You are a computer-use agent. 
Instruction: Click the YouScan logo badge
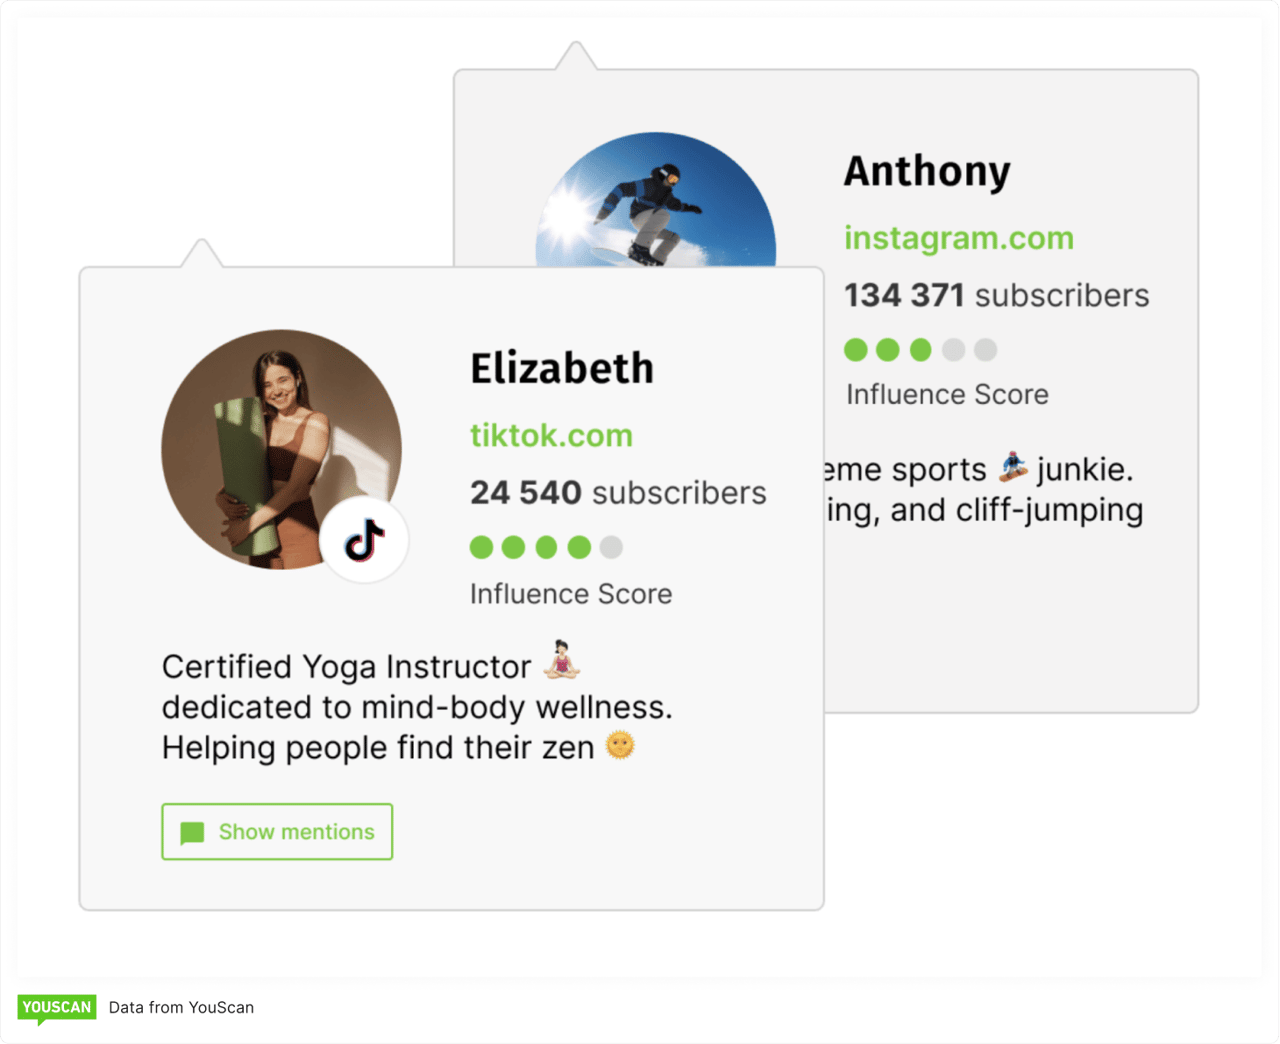point(57,1008)
